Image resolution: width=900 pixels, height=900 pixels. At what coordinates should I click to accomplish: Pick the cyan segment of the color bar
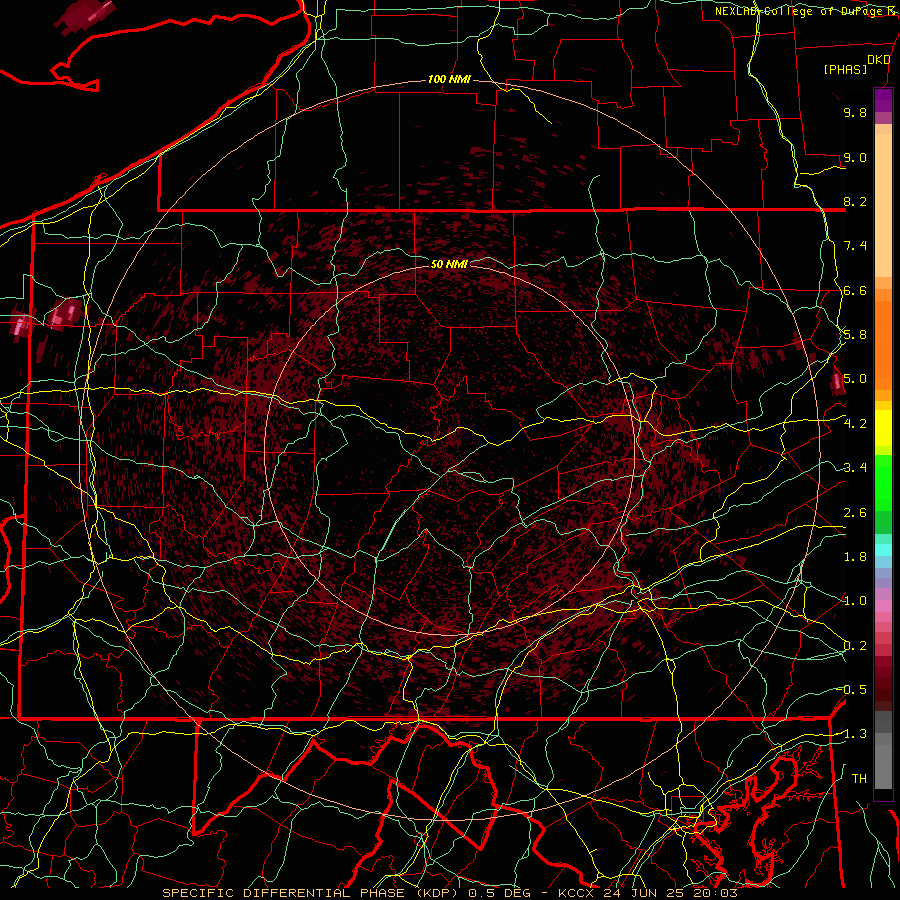[883, 550]
